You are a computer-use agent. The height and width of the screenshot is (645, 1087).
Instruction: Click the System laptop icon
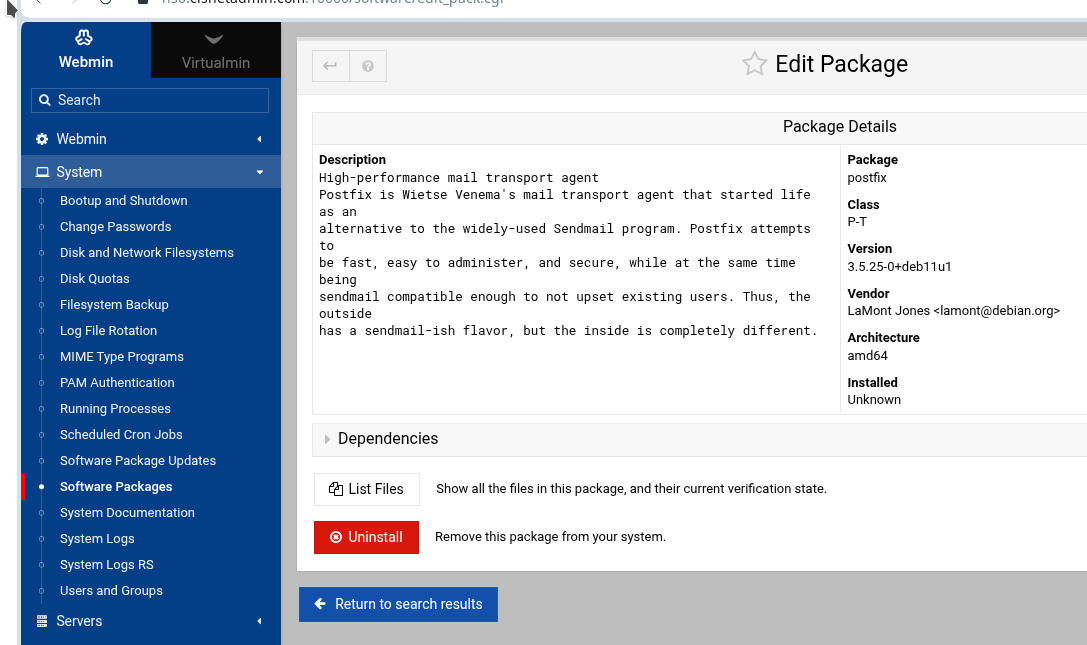42,172
